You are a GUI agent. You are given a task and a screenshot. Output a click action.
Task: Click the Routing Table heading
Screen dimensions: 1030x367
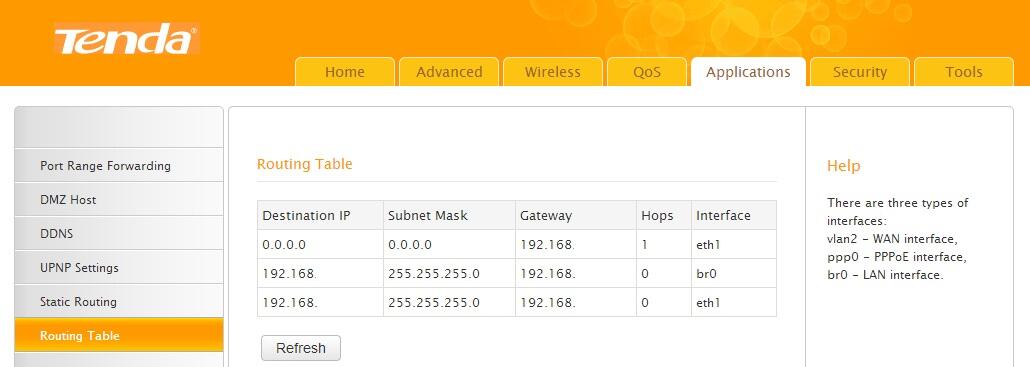(304, 163)
